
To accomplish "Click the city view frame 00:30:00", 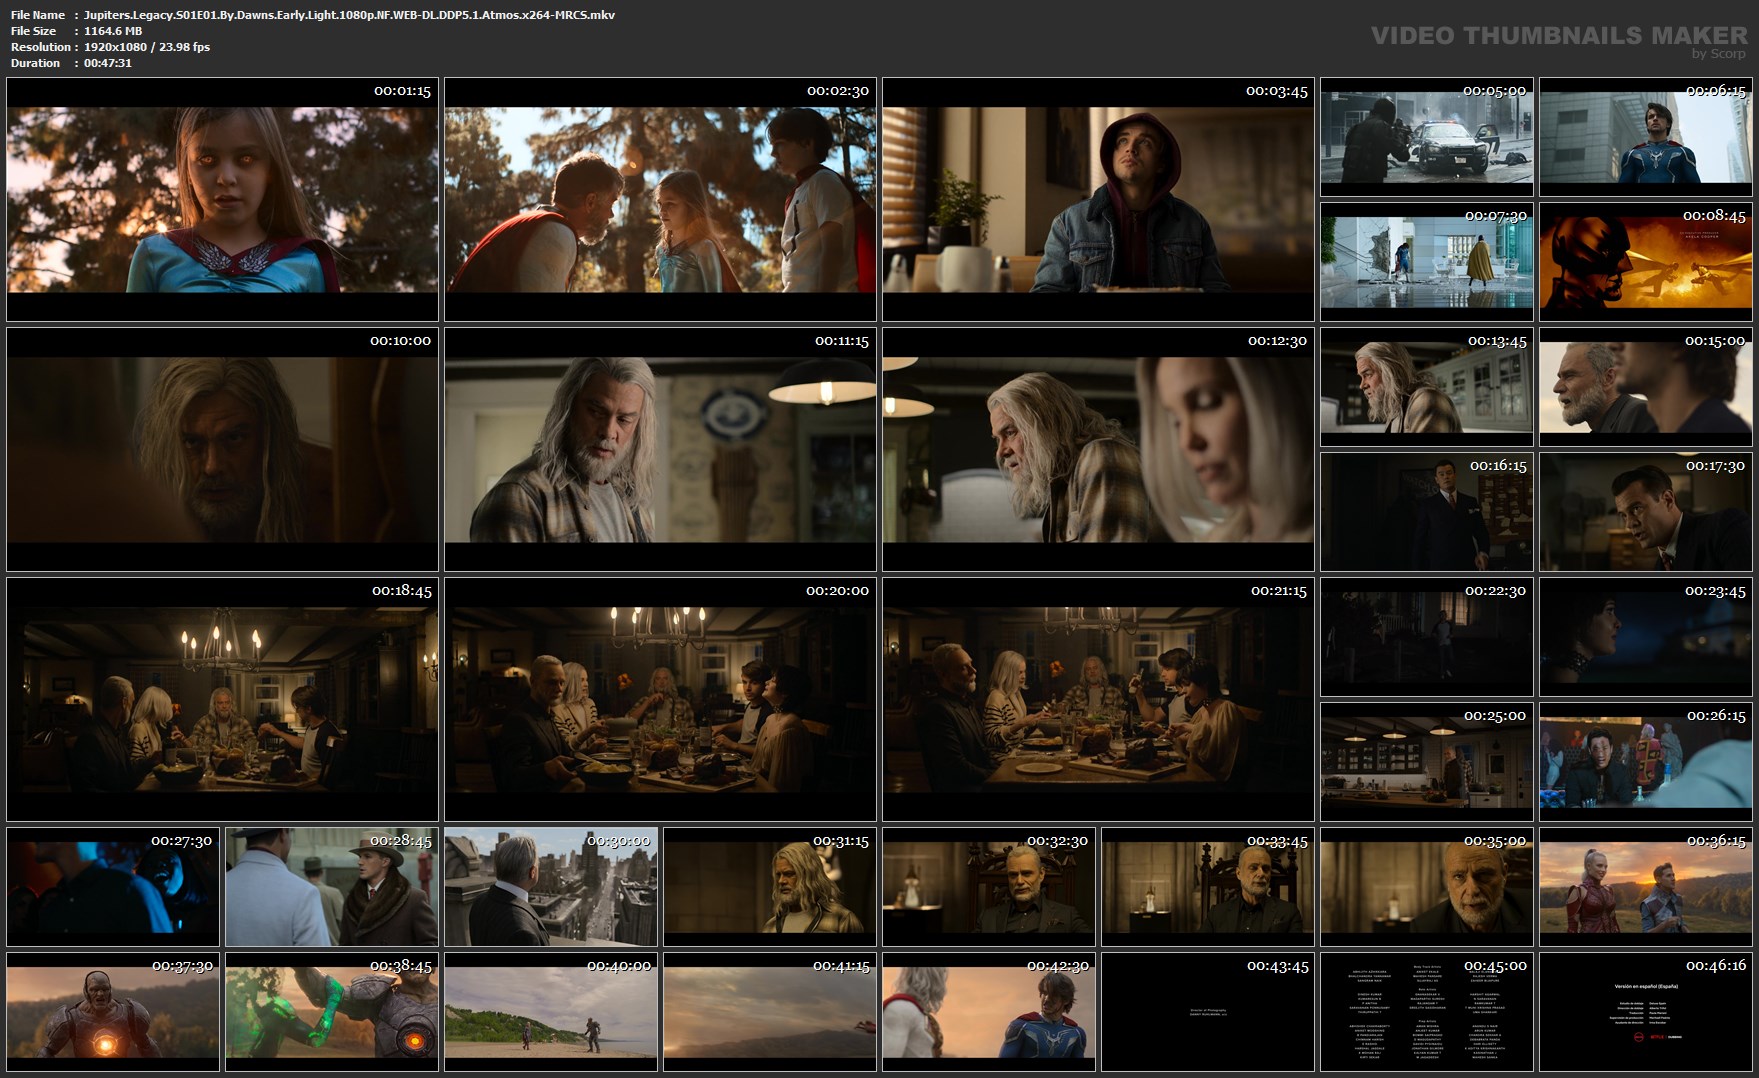I will click(x=551, y=887).
